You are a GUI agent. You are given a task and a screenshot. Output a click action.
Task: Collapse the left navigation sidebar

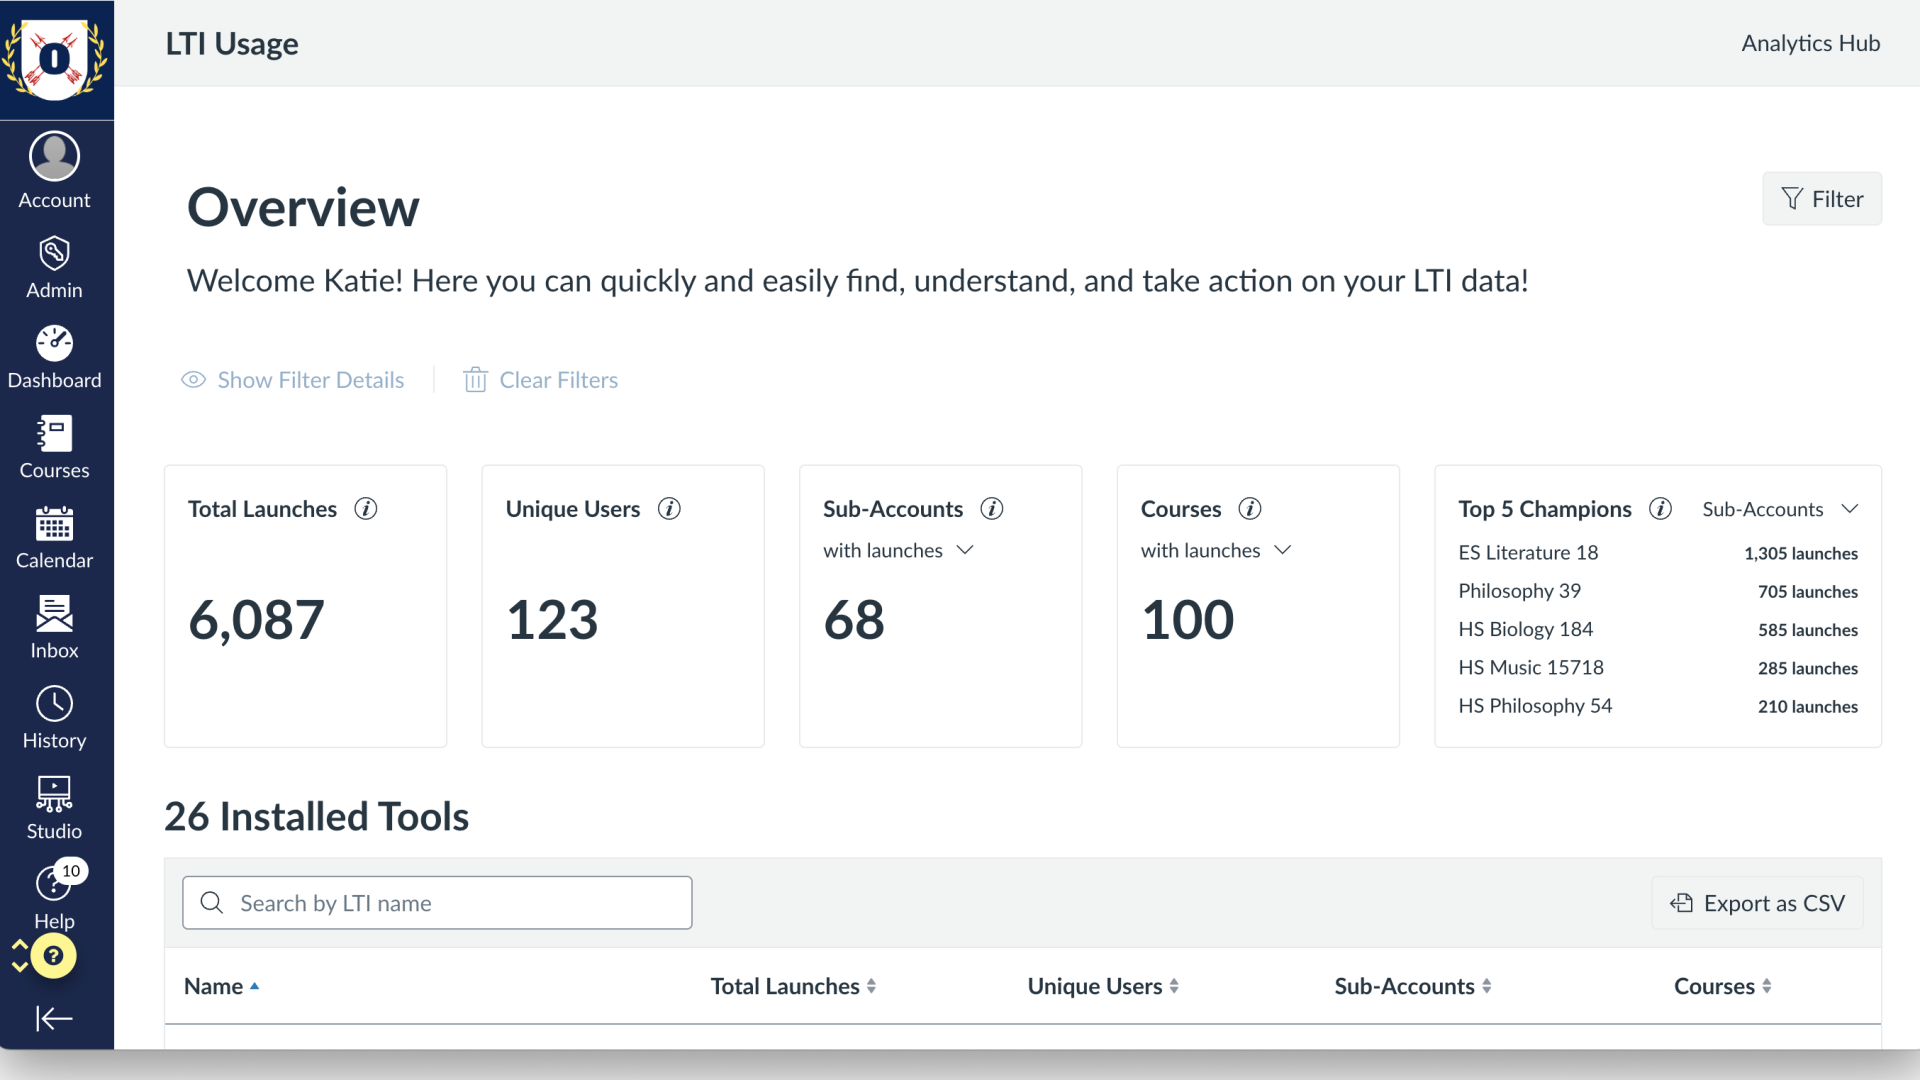coord(53,1019)
